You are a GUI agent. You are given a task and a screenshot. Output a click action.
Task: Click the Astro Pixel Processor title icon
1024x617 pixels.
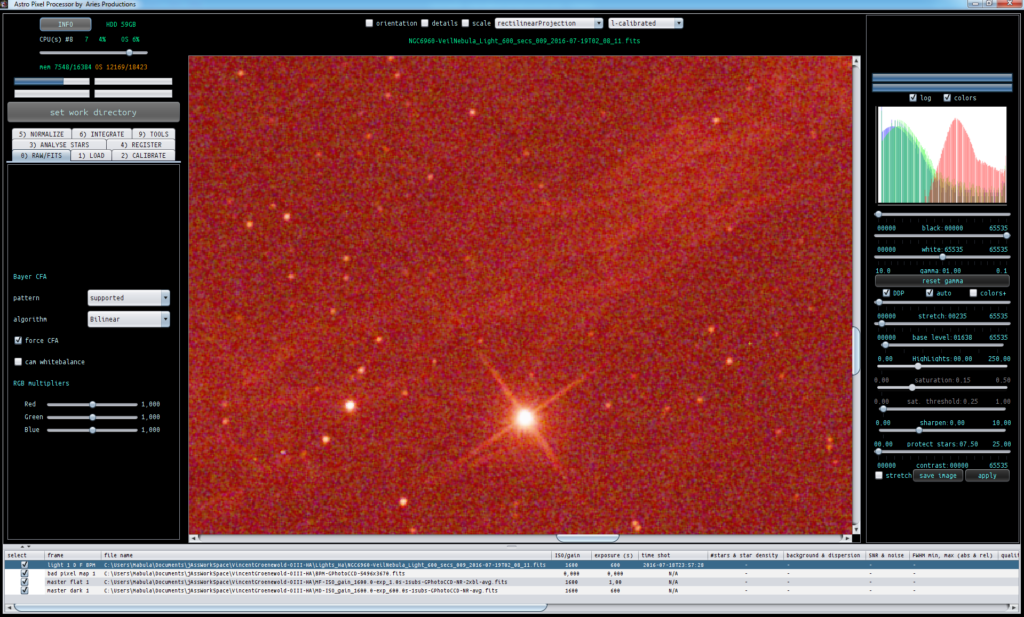[x=5, y=4]
